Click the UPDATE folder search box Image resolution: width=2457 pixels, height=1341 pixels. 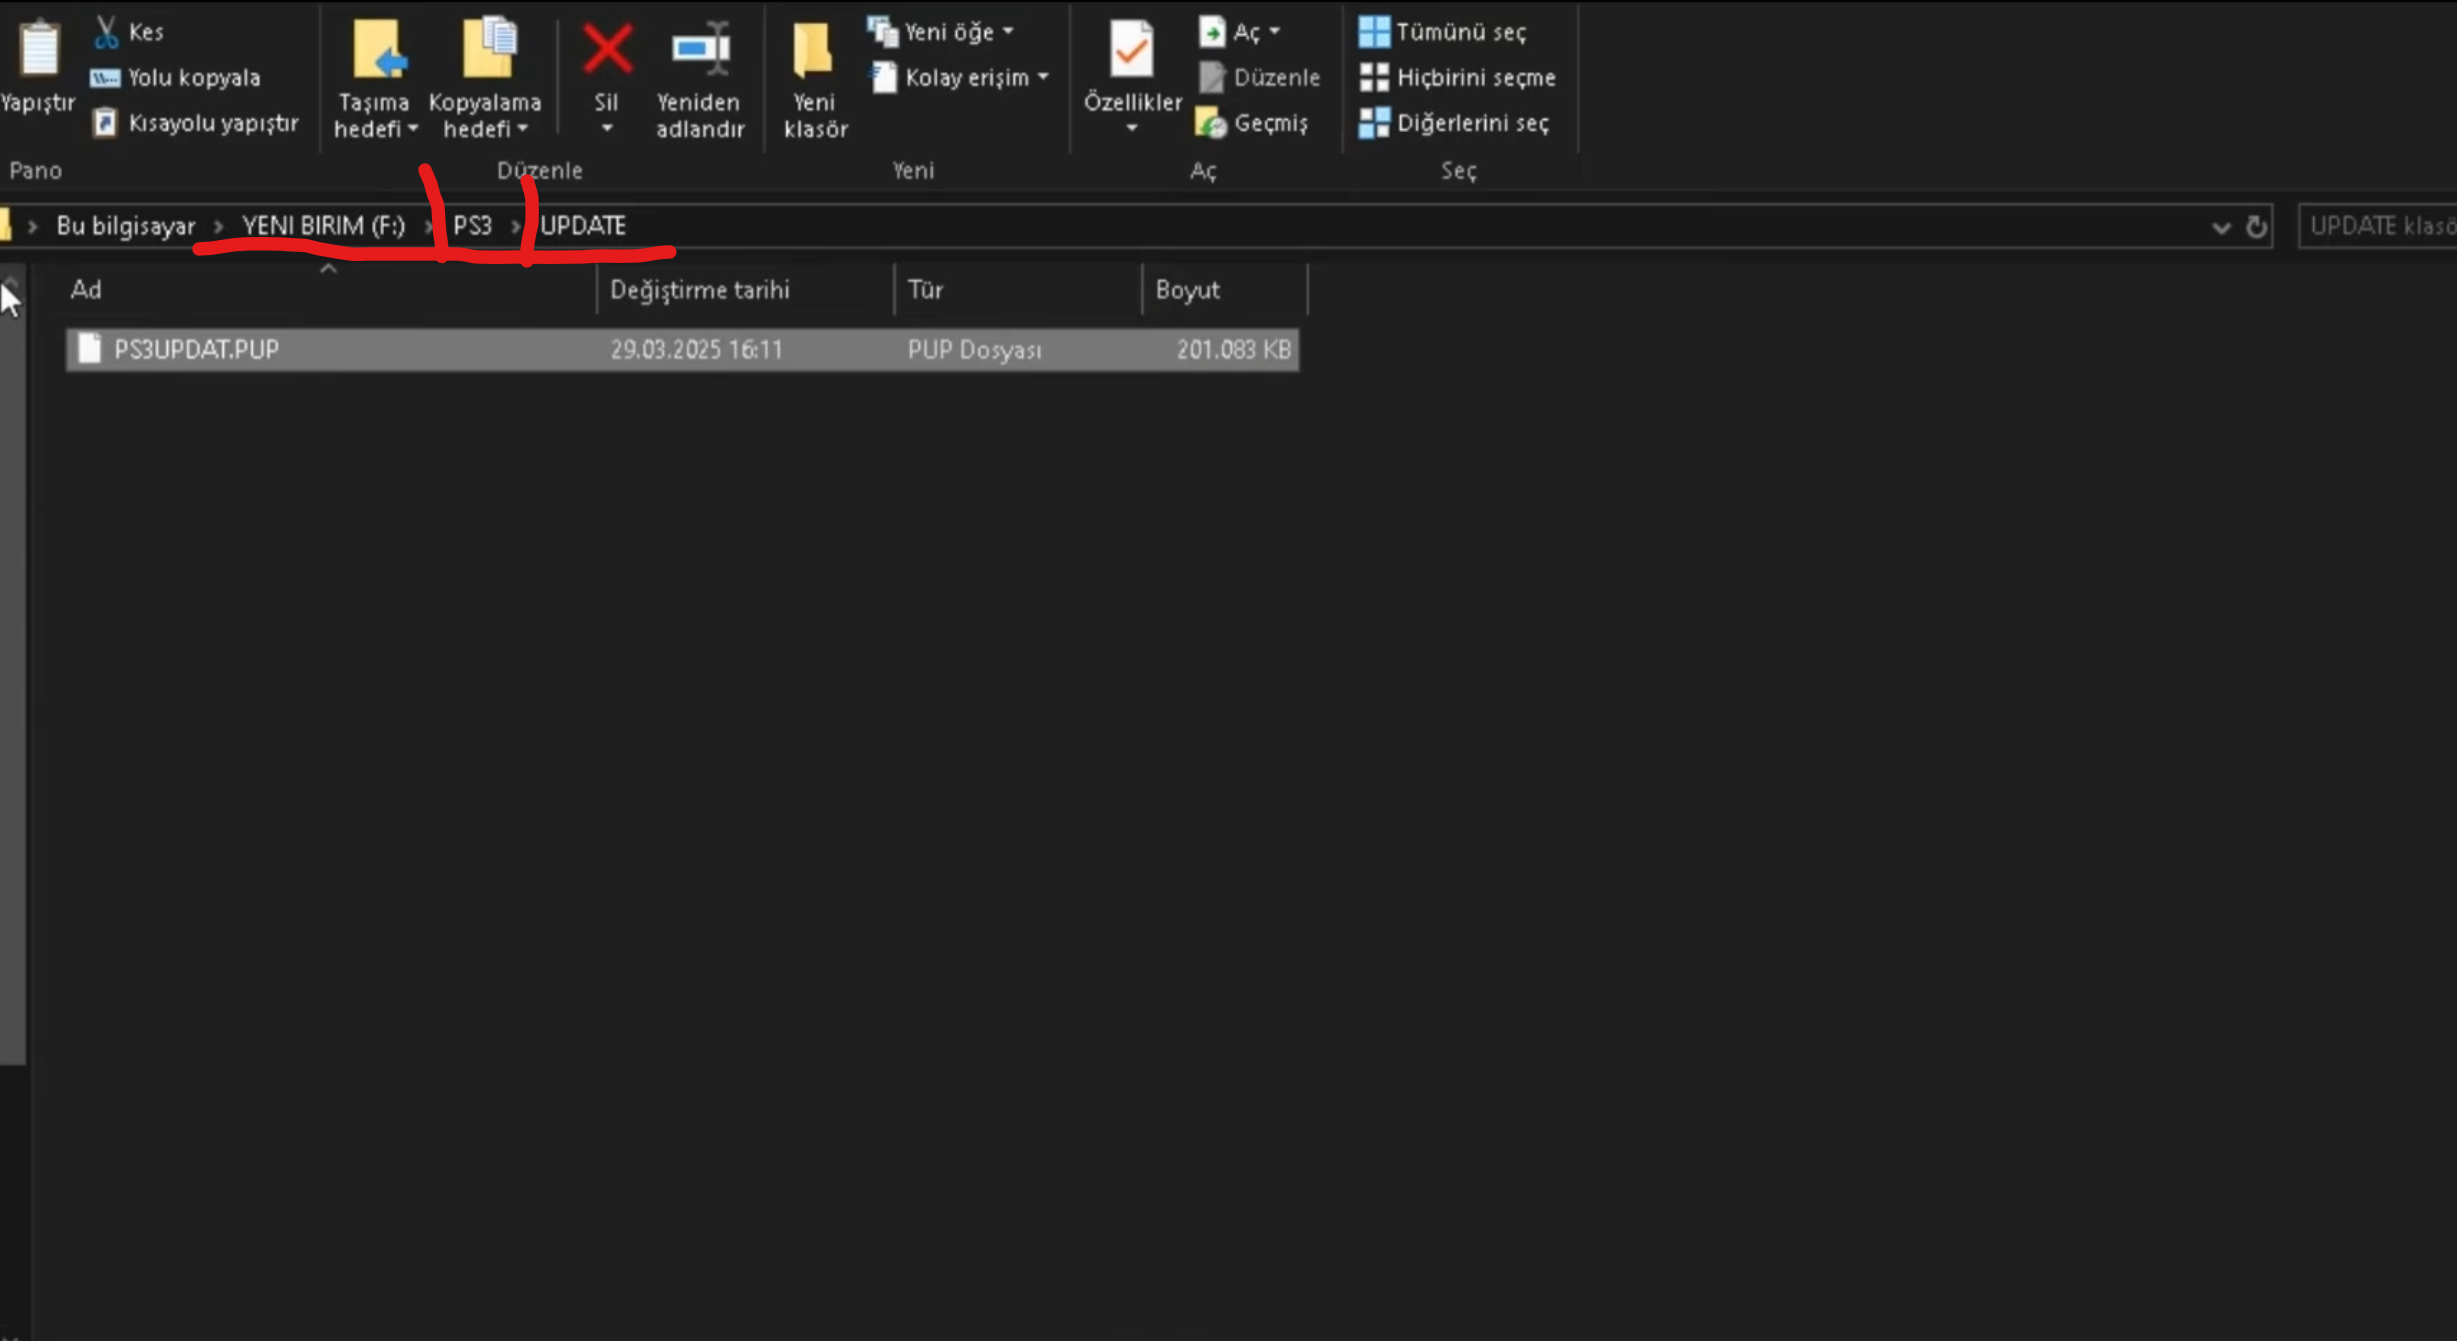(x=2380, y=226)
